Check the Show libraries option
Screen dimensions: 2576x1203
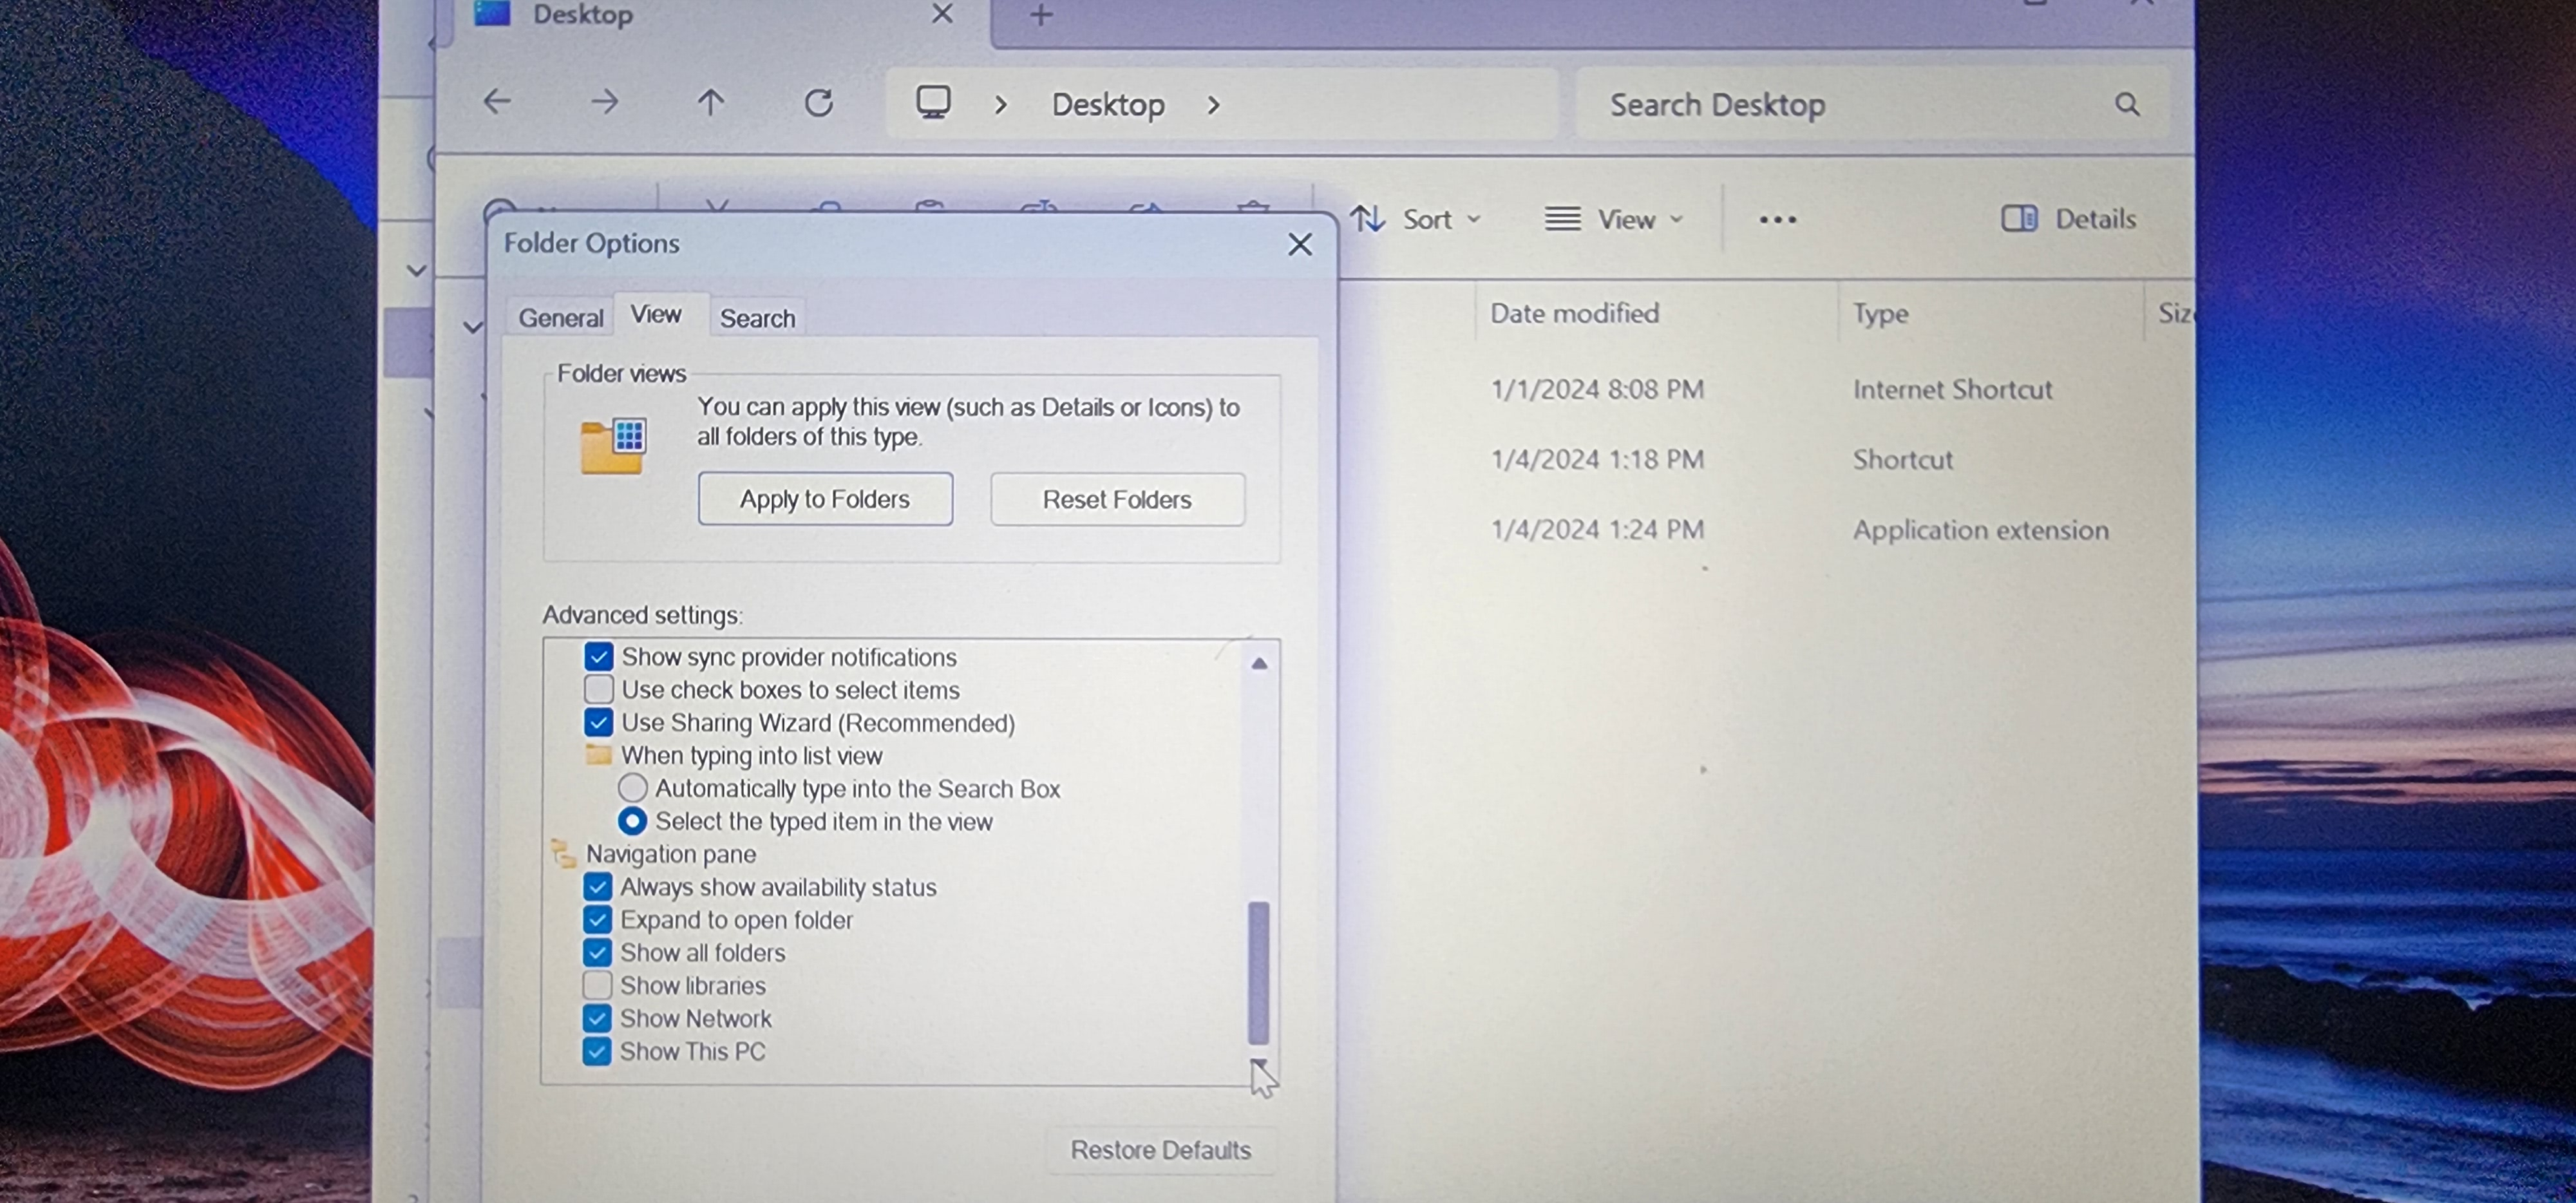tap(598, 985)
